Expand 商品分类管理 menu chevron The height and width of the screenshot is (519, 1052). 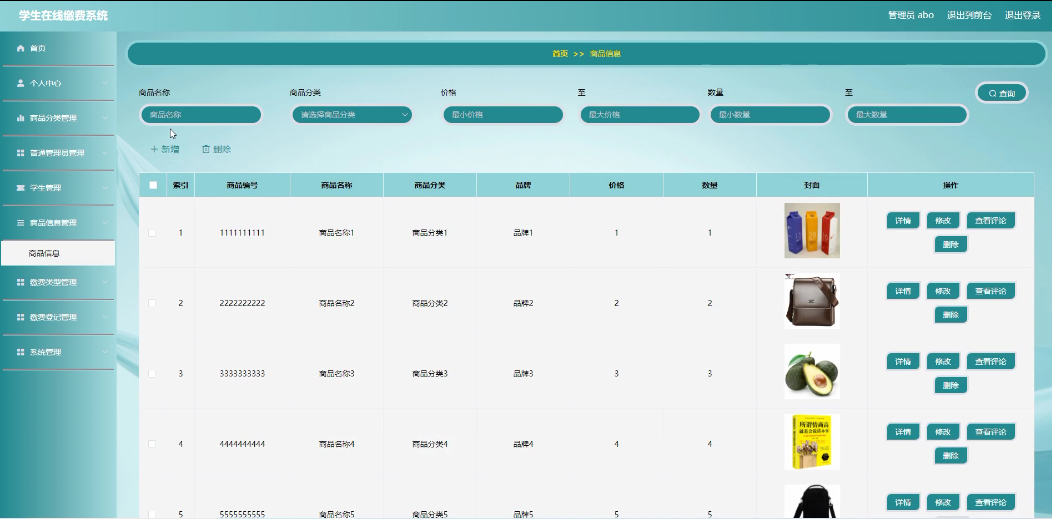pyautogui.click(x=105, y=118)
